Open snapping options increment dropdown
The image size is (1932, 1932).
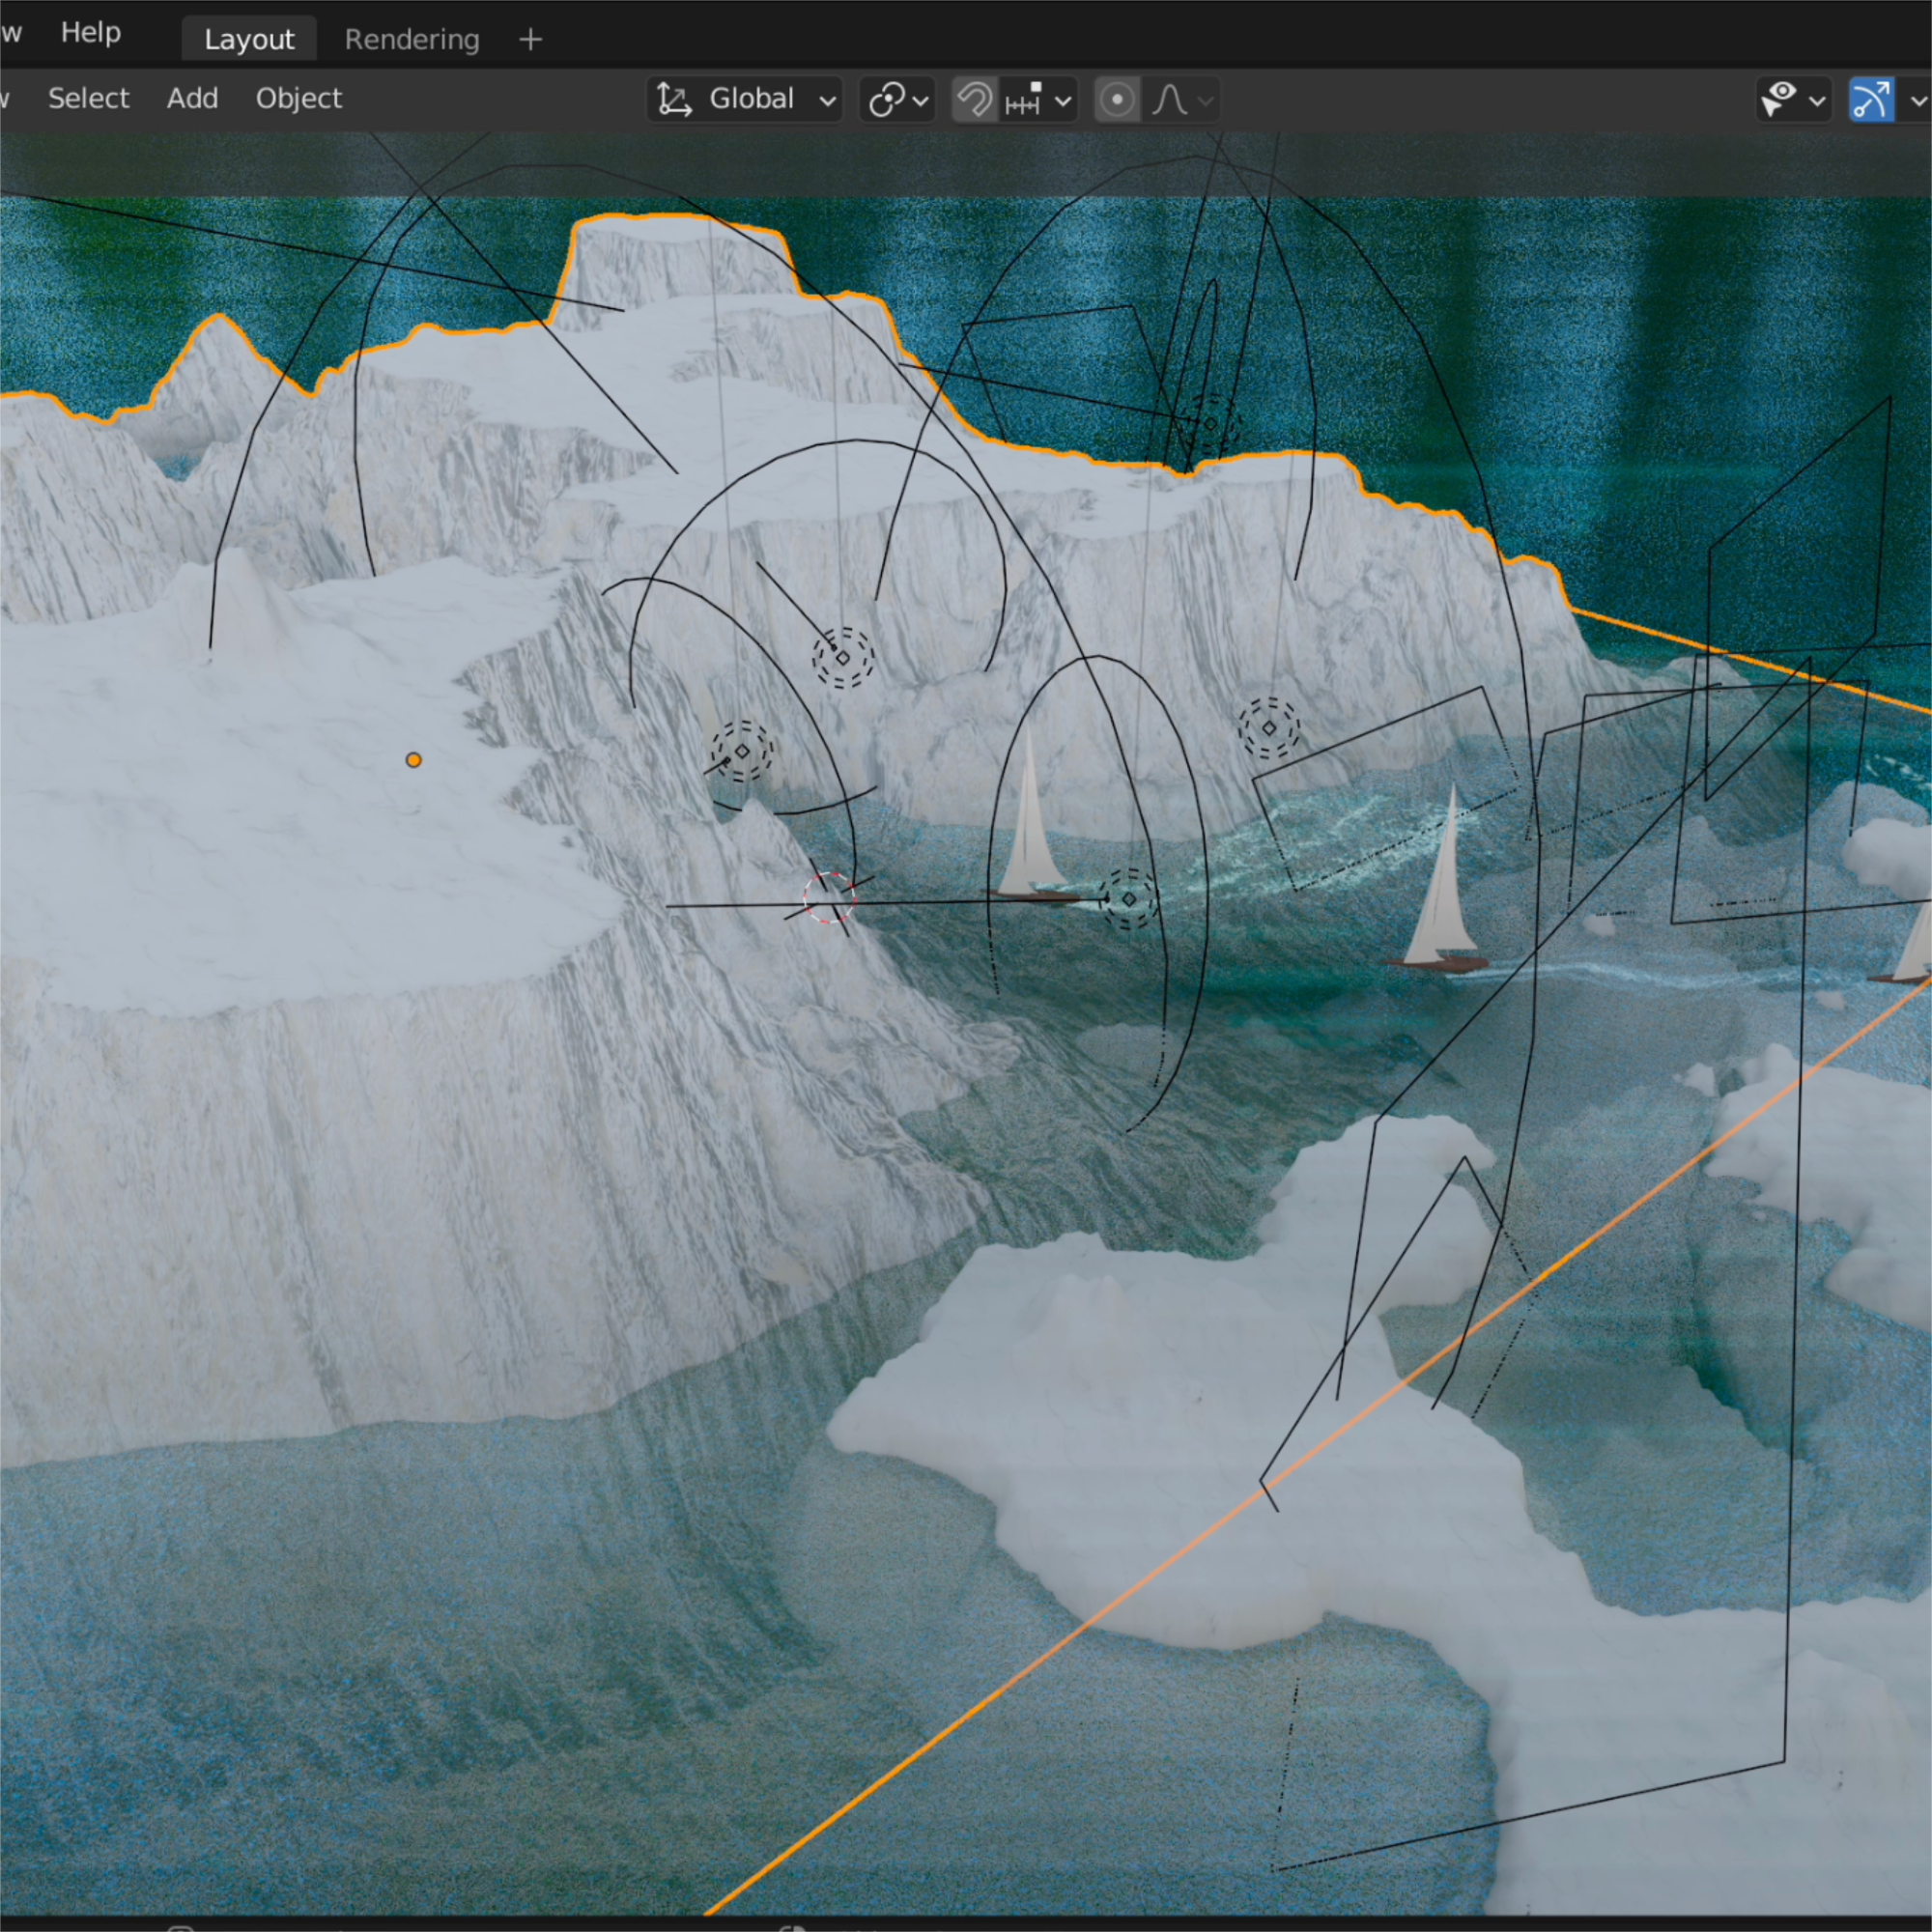pyautogui.click(x=1038, y=100)
